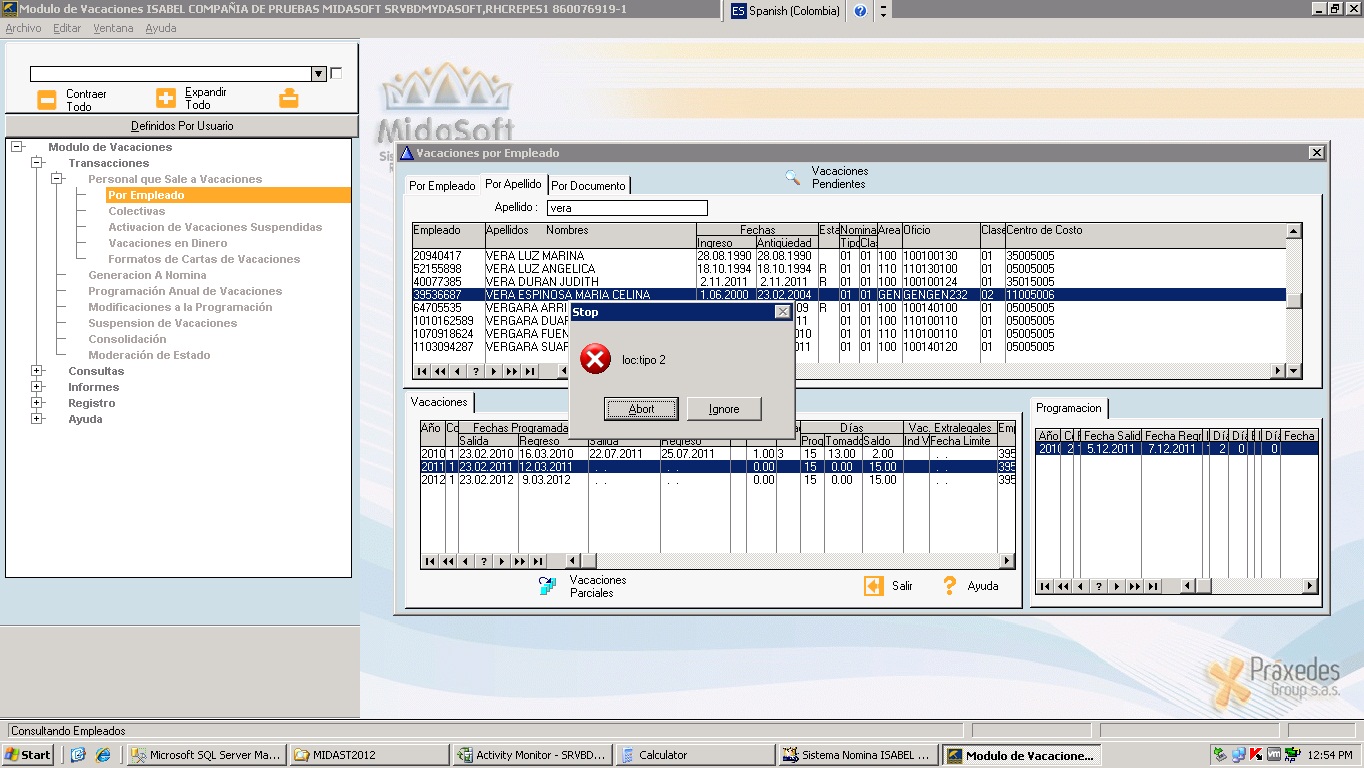Viewport: 1364px width, 768px height.
Task: Click the Vacaciones Parciales icon
Action: tap(548, 586)
